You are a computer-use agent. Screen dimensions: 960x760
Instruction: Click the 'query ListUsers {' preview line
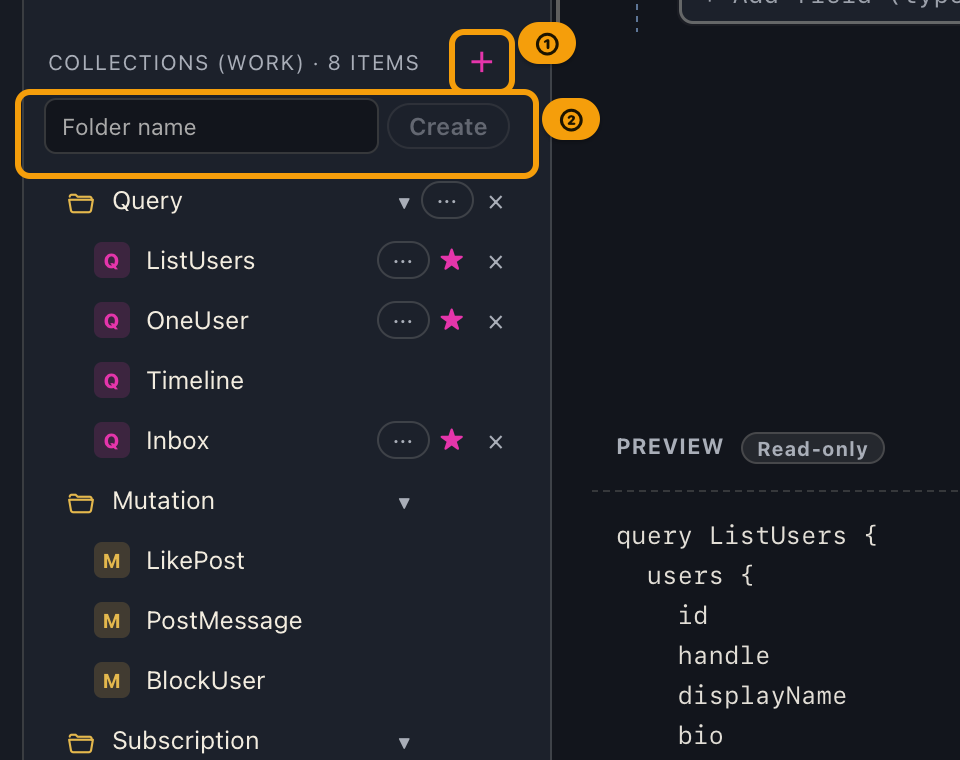pyautogui.click(x=747, y=536)
